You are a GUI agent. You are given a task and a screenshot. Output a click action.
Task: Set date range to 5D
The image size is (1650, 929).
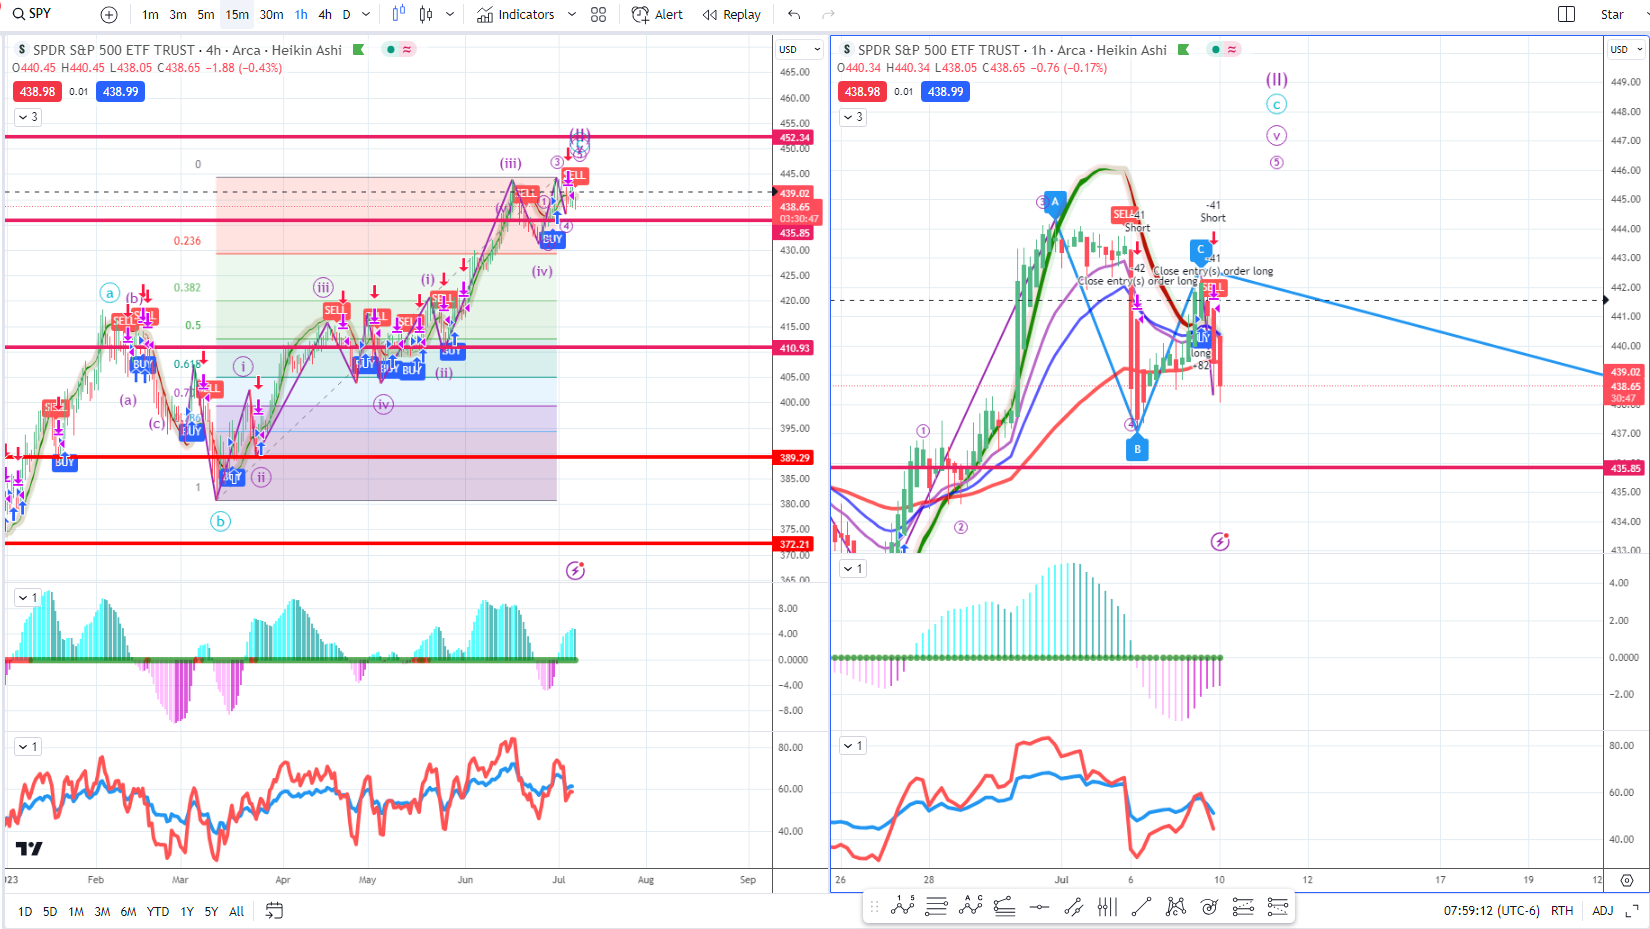click(50, 912)
